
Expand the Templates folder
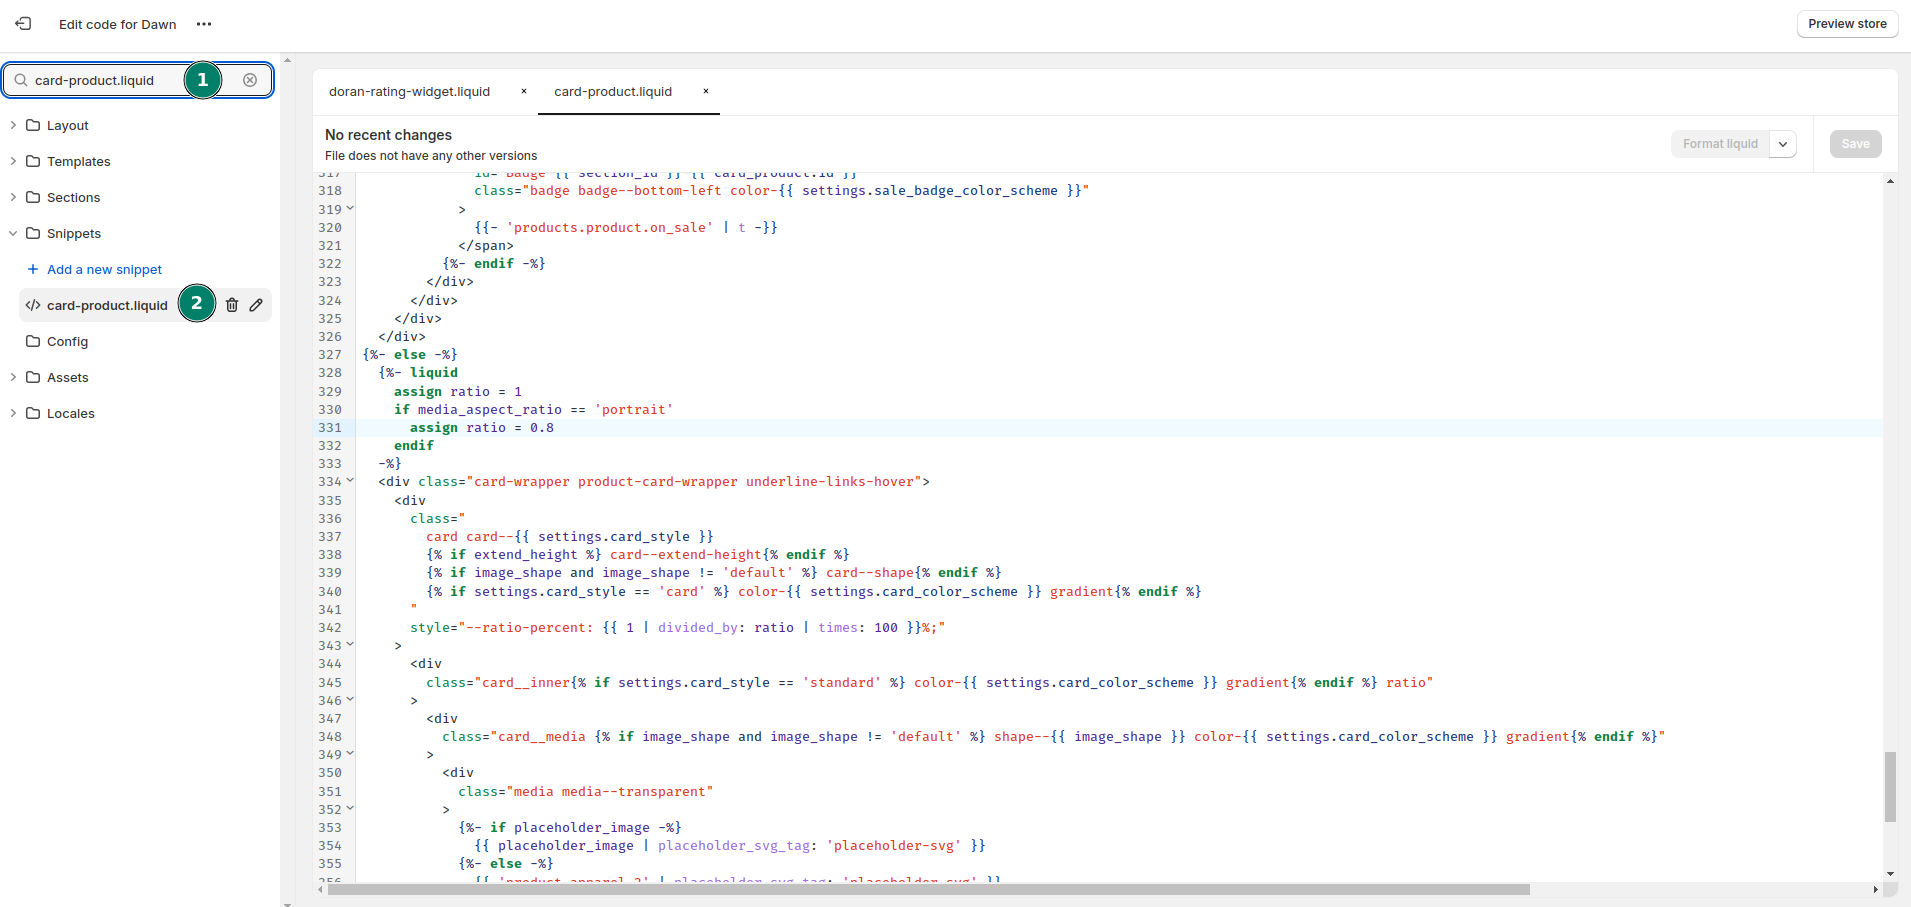pos(13,161)
